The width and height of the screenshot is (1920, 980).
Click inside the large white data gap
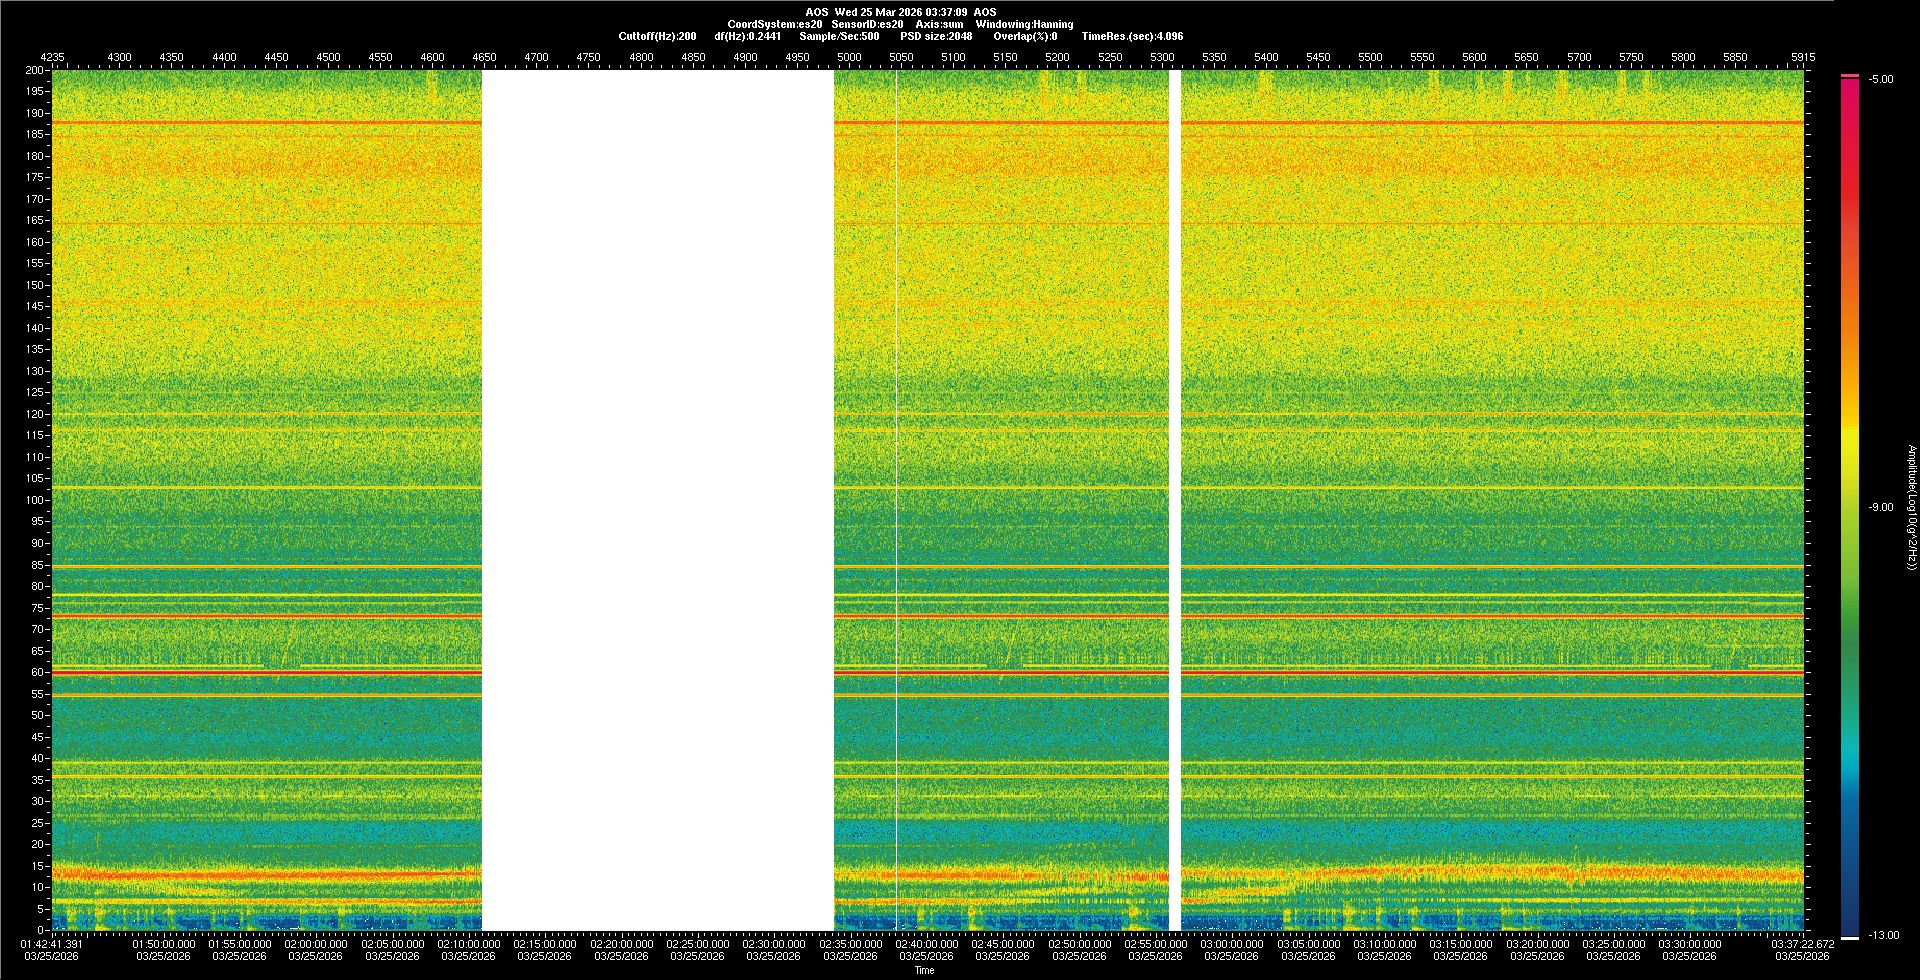(x=657, y=500)
